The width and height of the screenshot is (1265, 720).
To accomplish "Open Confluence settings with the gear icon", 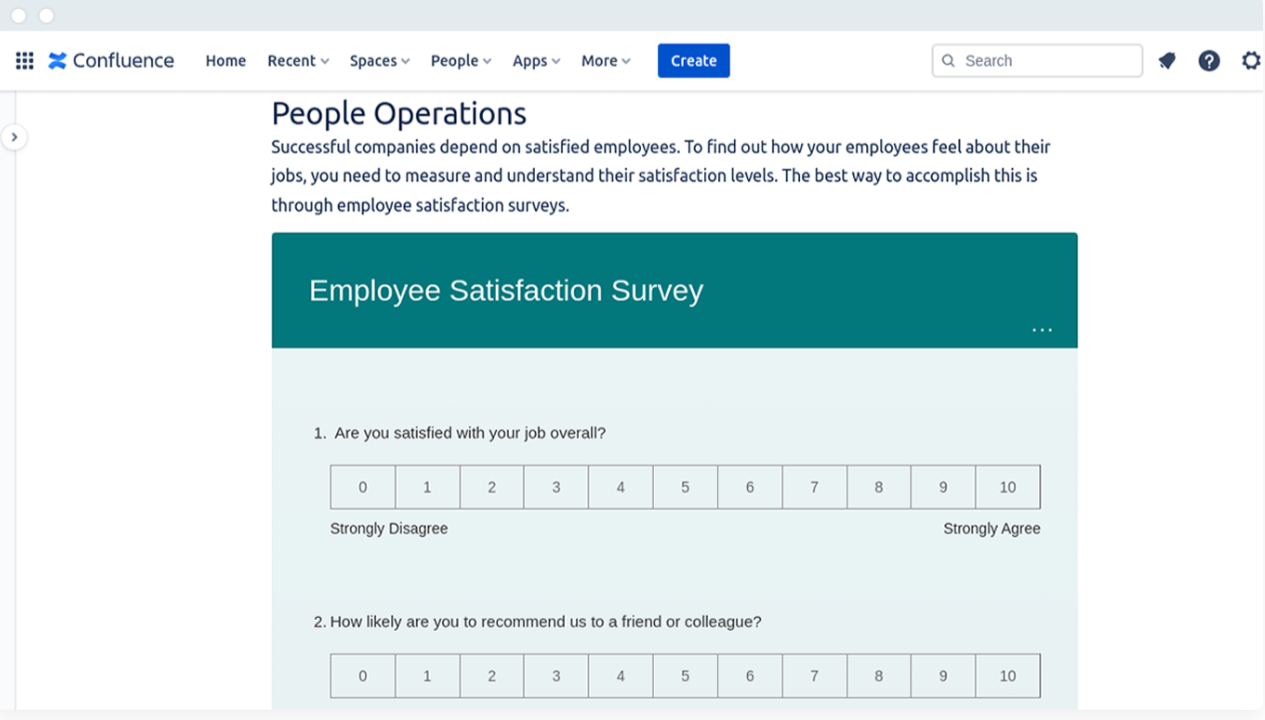I will [1250, 60].
